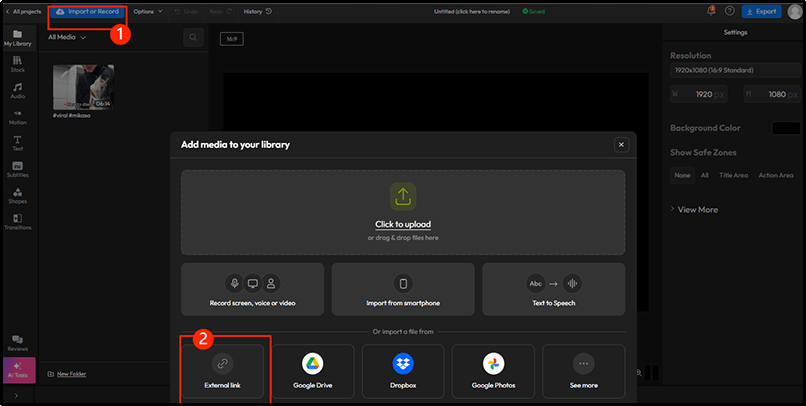Open the Resolution dropdown
The height and width of the screenshot is (406, 806).
tap(735, 70)
